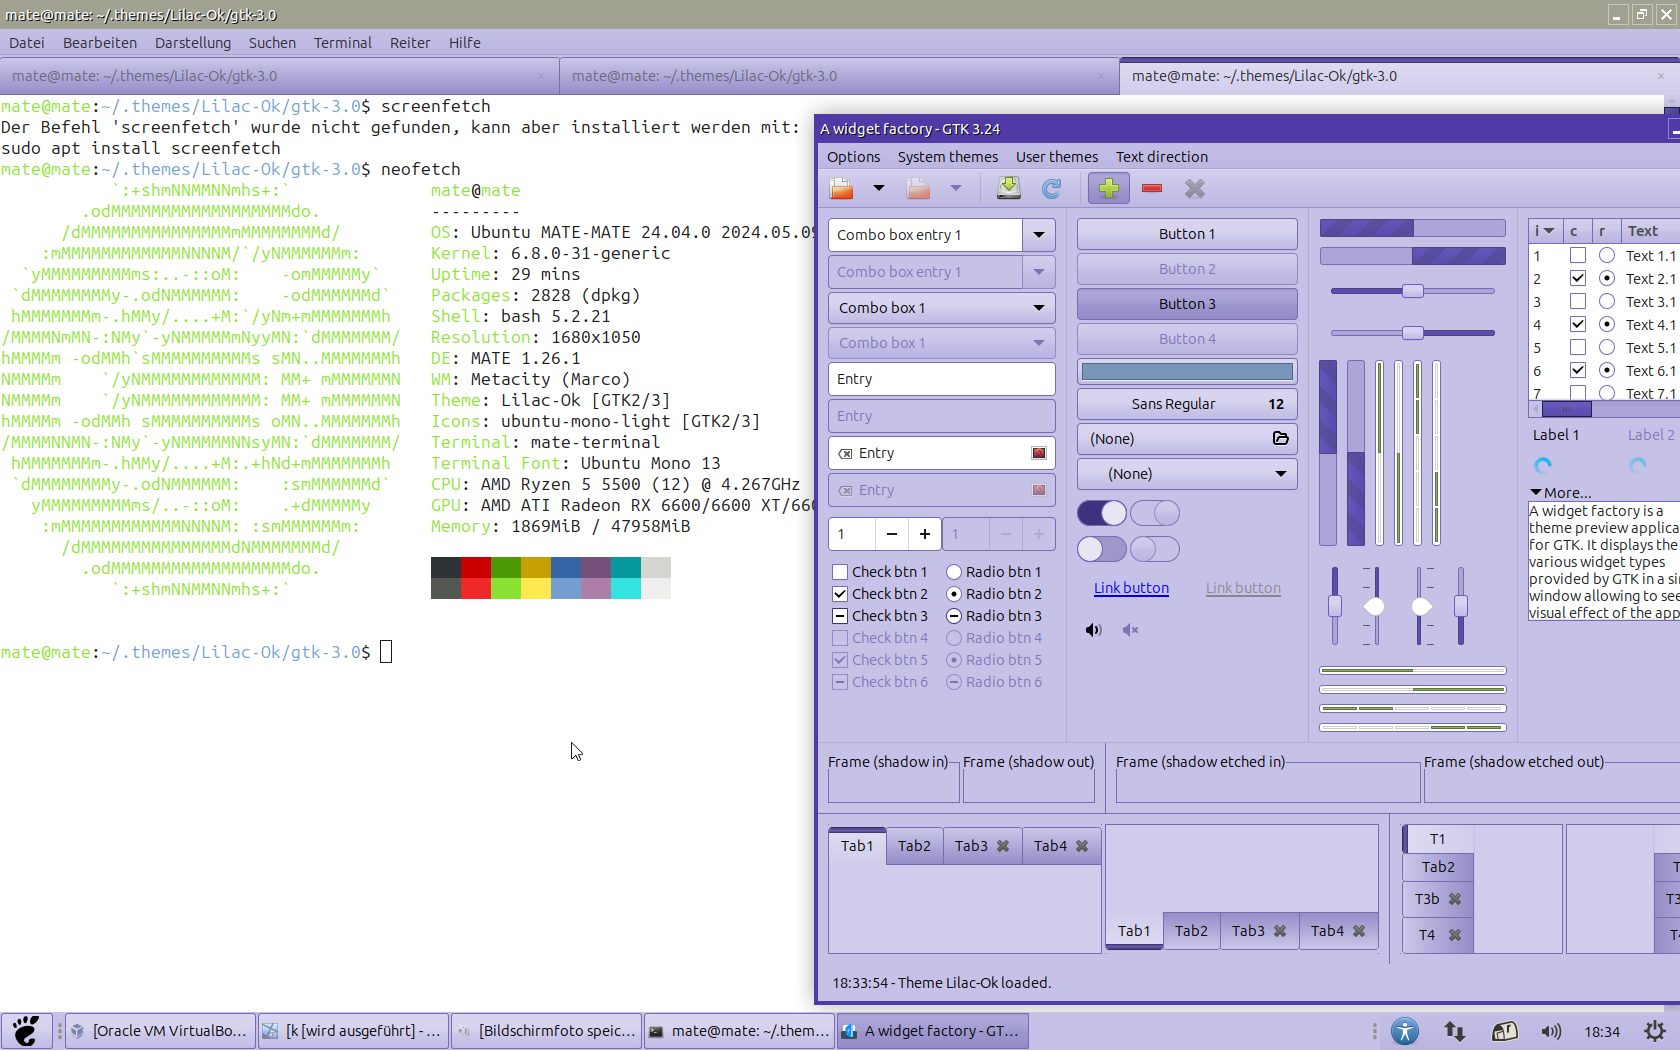Click Button 1

click(x=1187, y=234)
